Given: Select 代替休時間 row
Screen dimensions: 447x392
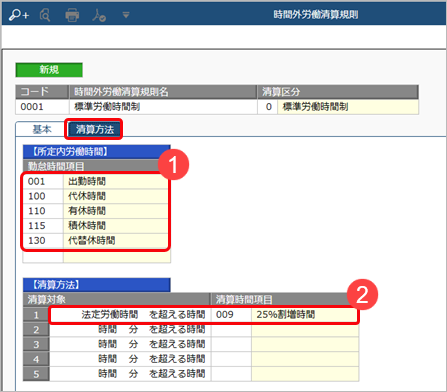Looking at the screenshot, I should click(x=117, y=241).
